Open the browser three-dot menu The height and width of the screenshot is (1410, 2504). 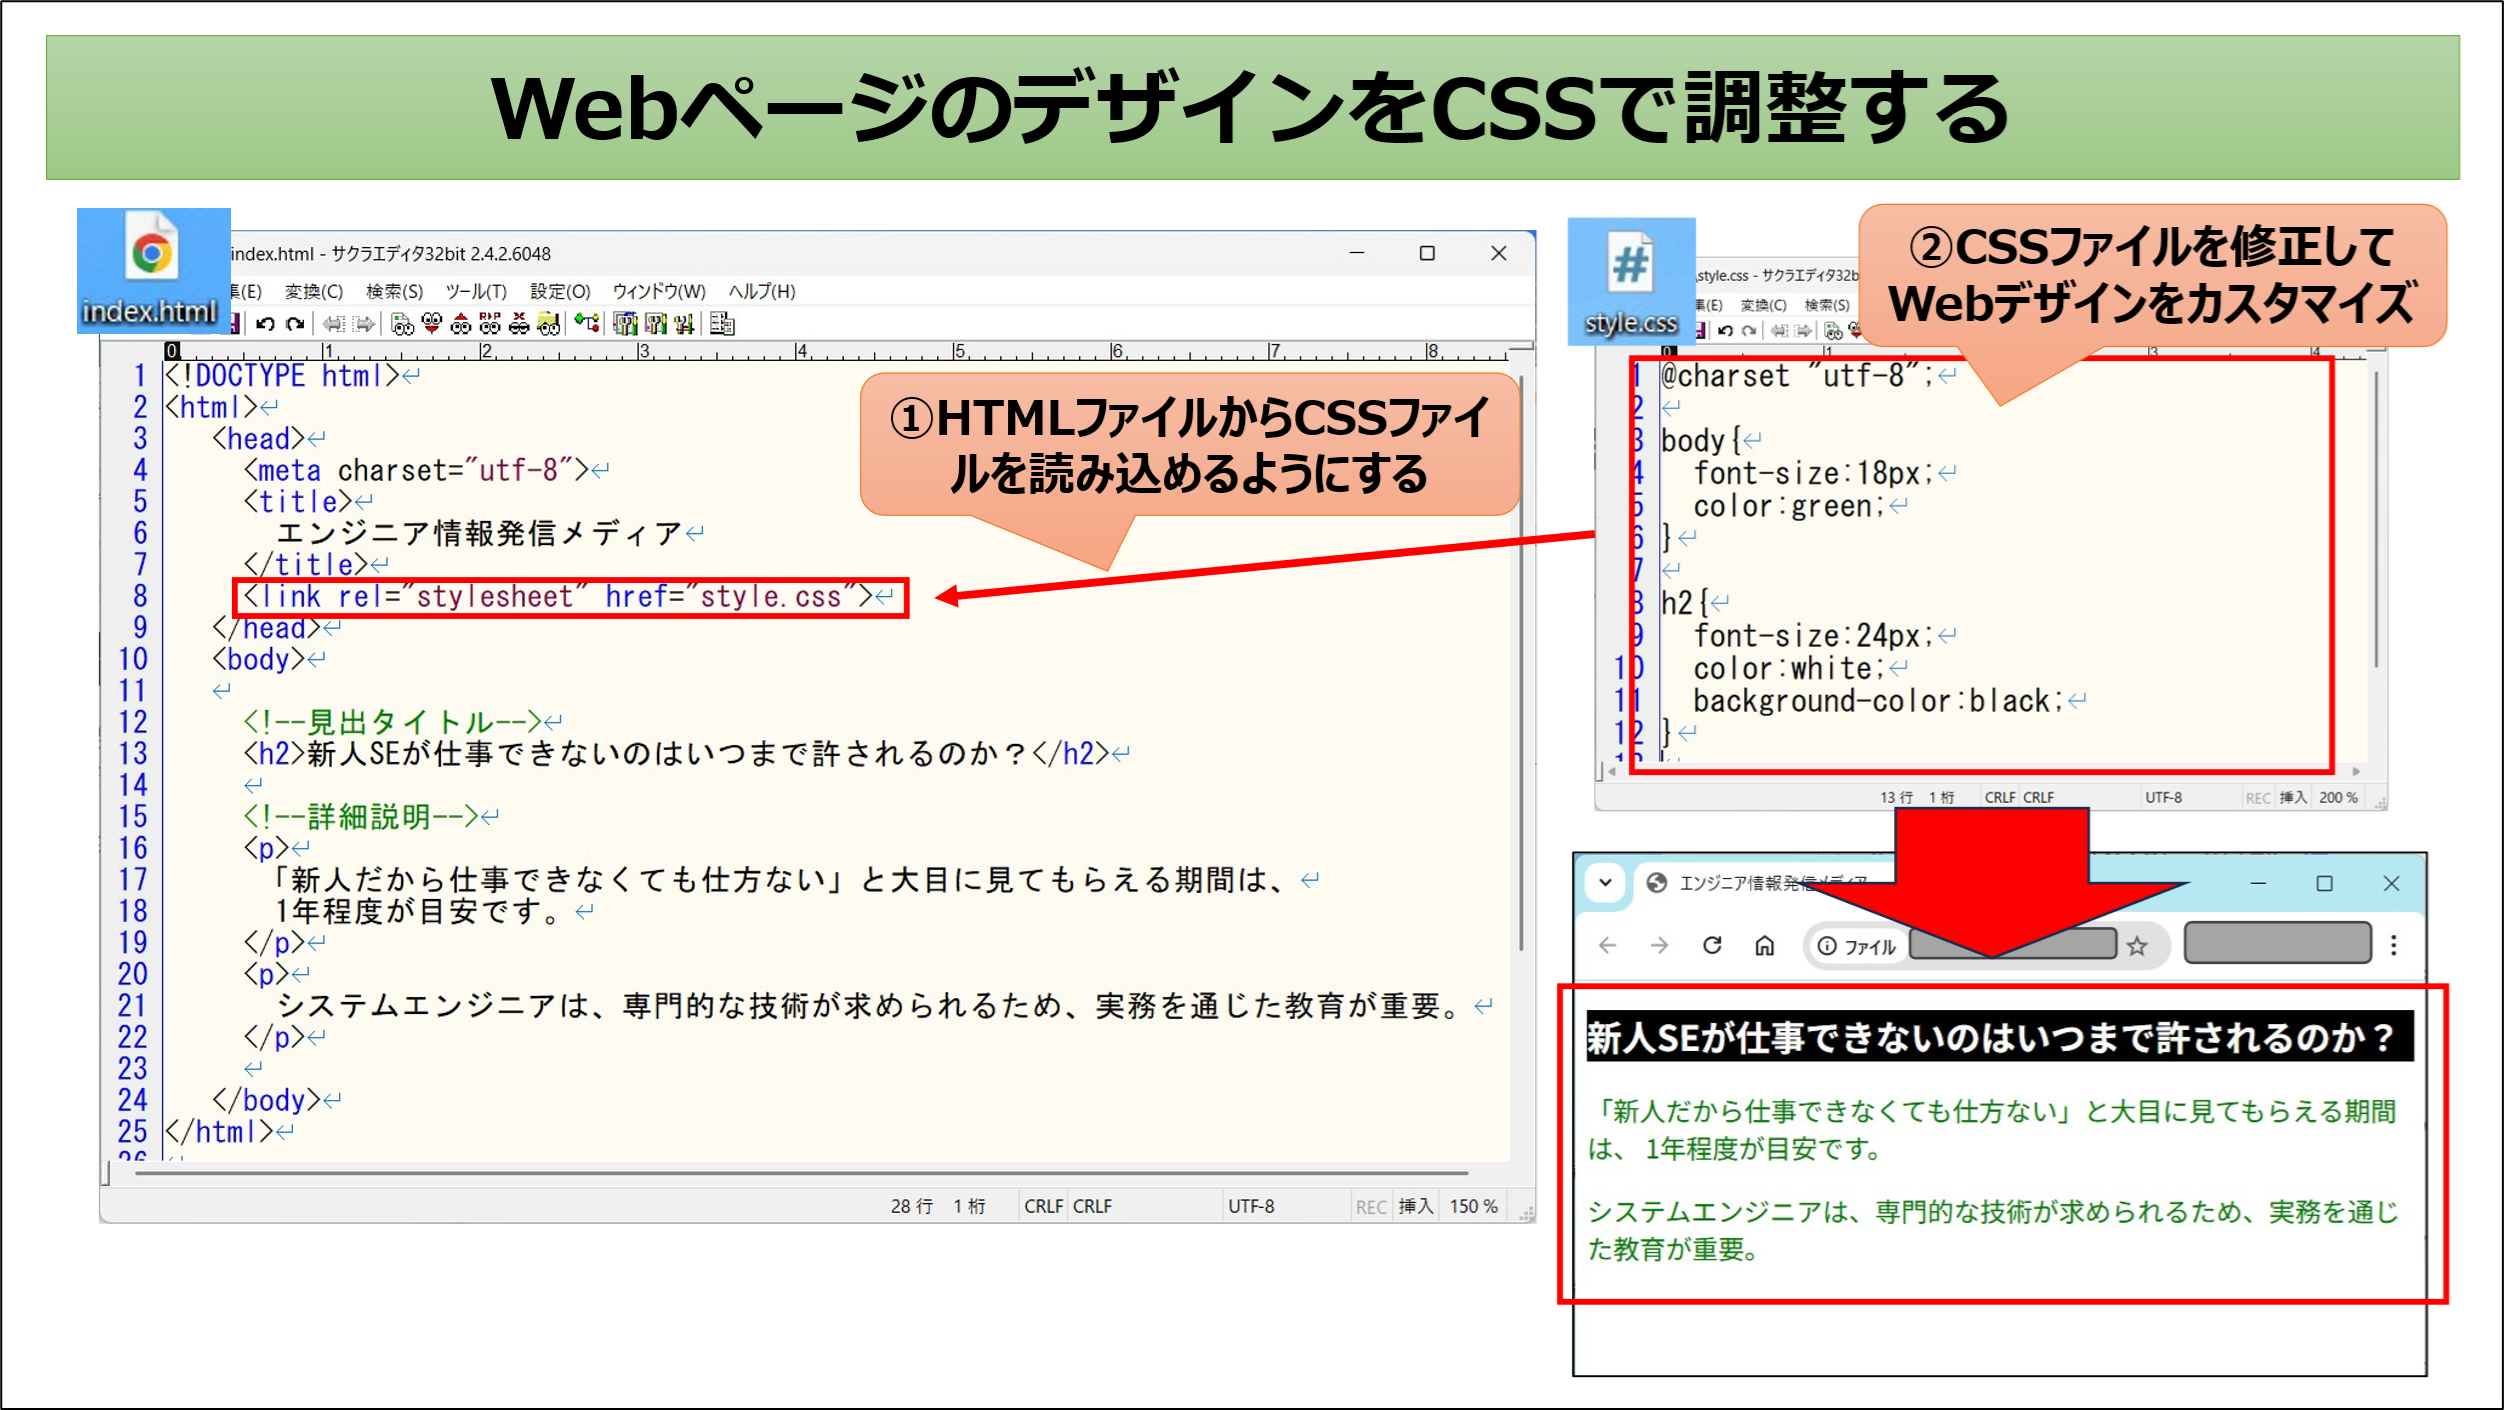(x=2394, y=945)
